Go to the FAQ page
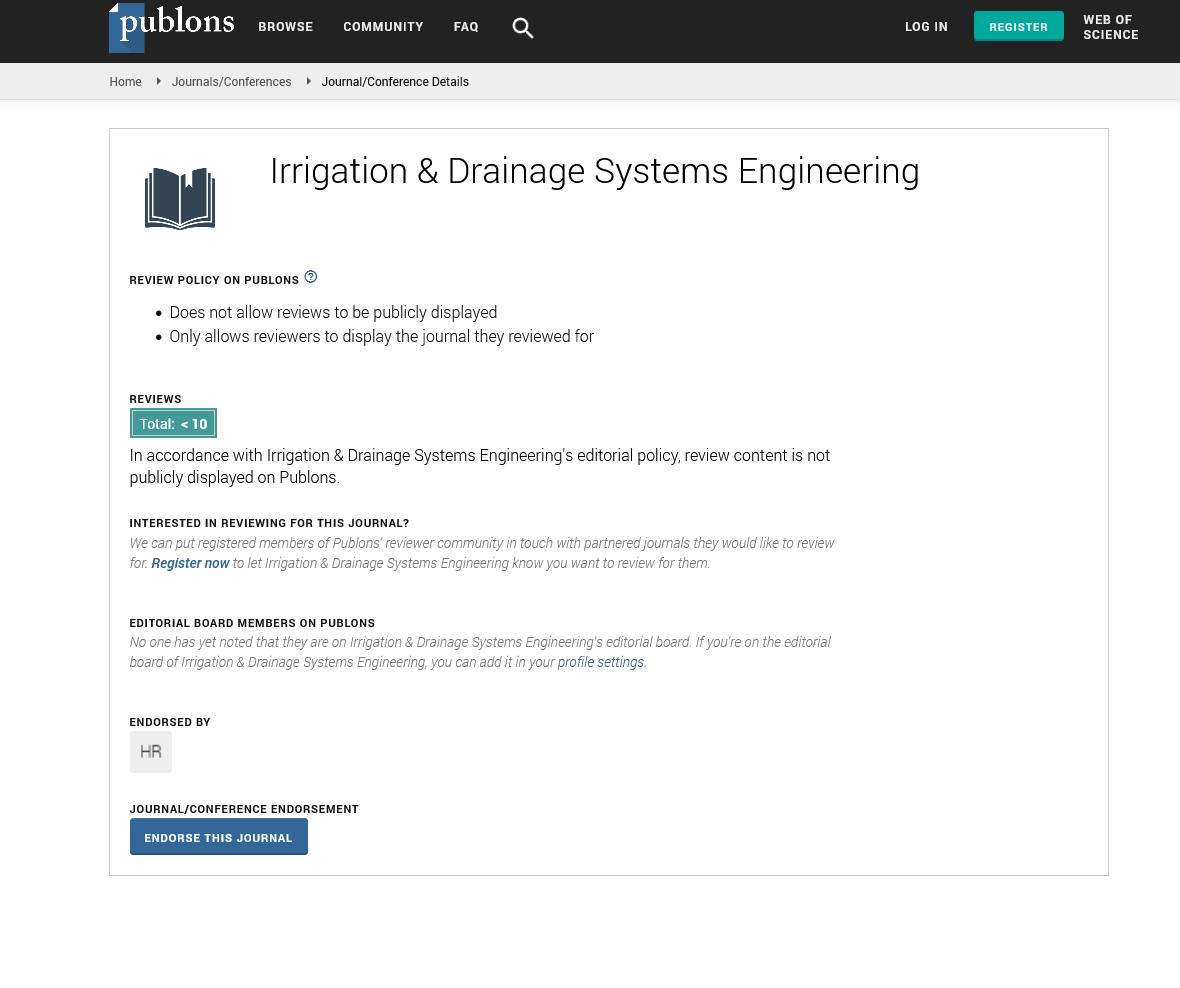This screenshot has height=988, width=1180. click(466, 27)
